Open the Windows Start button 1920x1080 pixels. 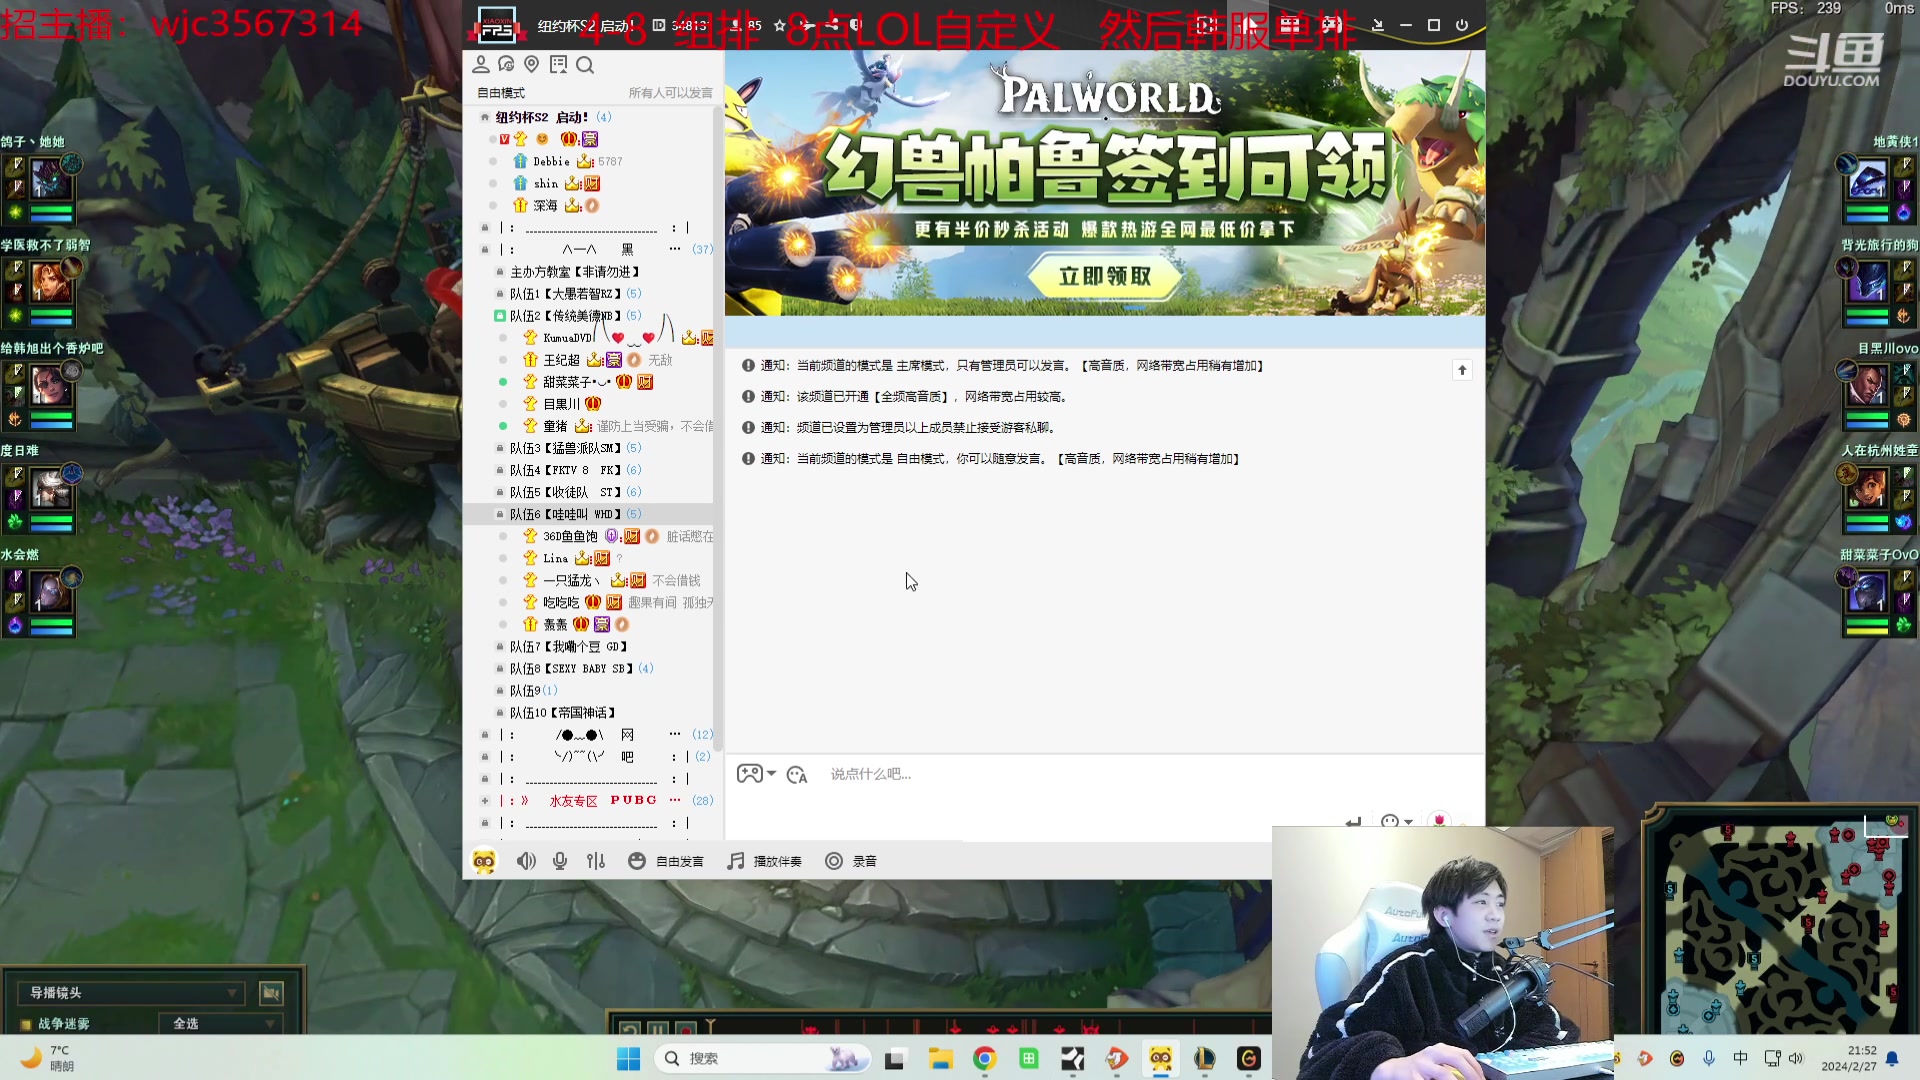click(628, 1059)
